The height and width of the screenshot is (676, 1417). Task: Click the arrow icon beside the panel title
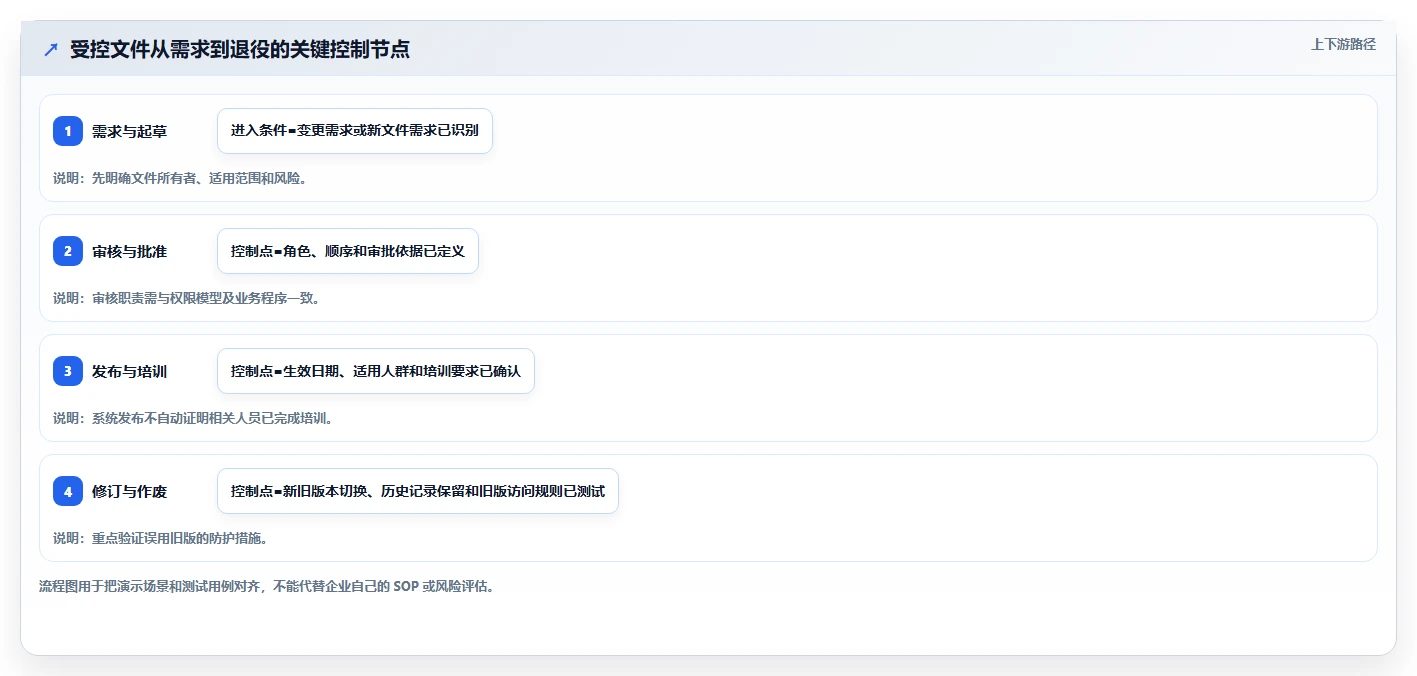51,50
